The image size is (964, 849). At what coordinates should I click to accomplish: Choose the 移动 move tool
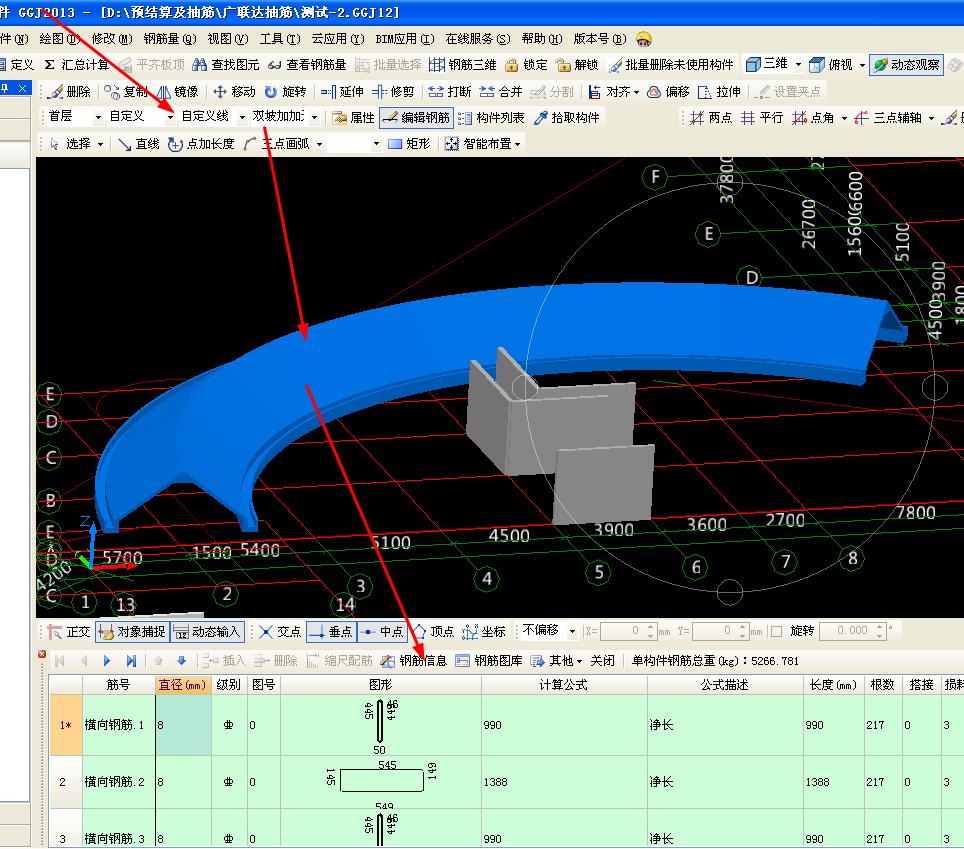[x=234, y=92]
